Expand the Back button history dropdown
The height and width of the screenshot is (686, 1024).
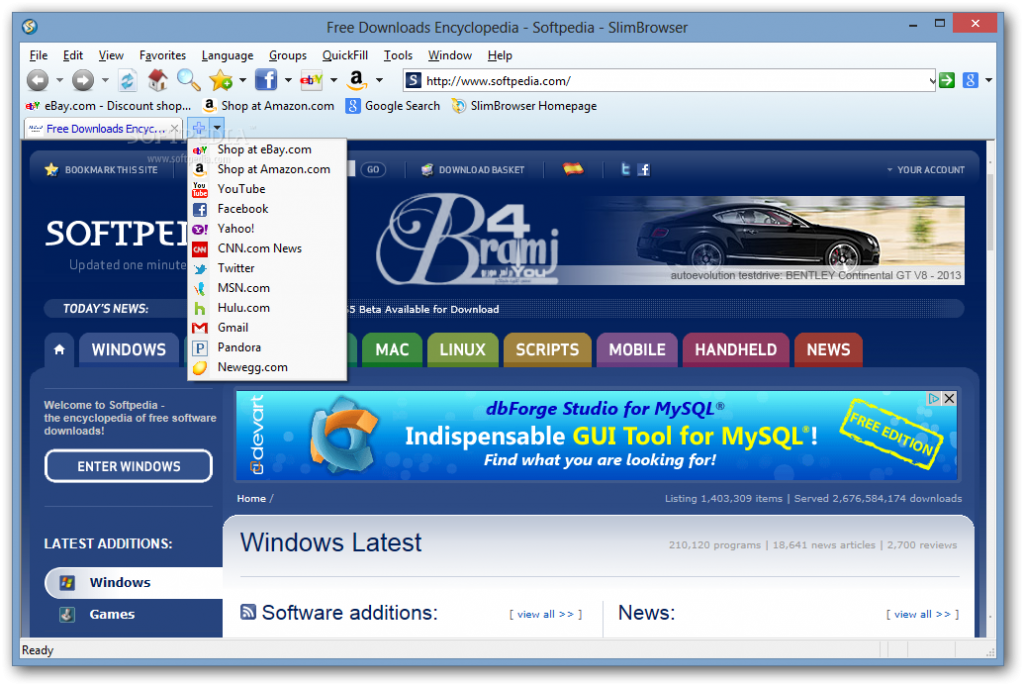coord(60,81)
